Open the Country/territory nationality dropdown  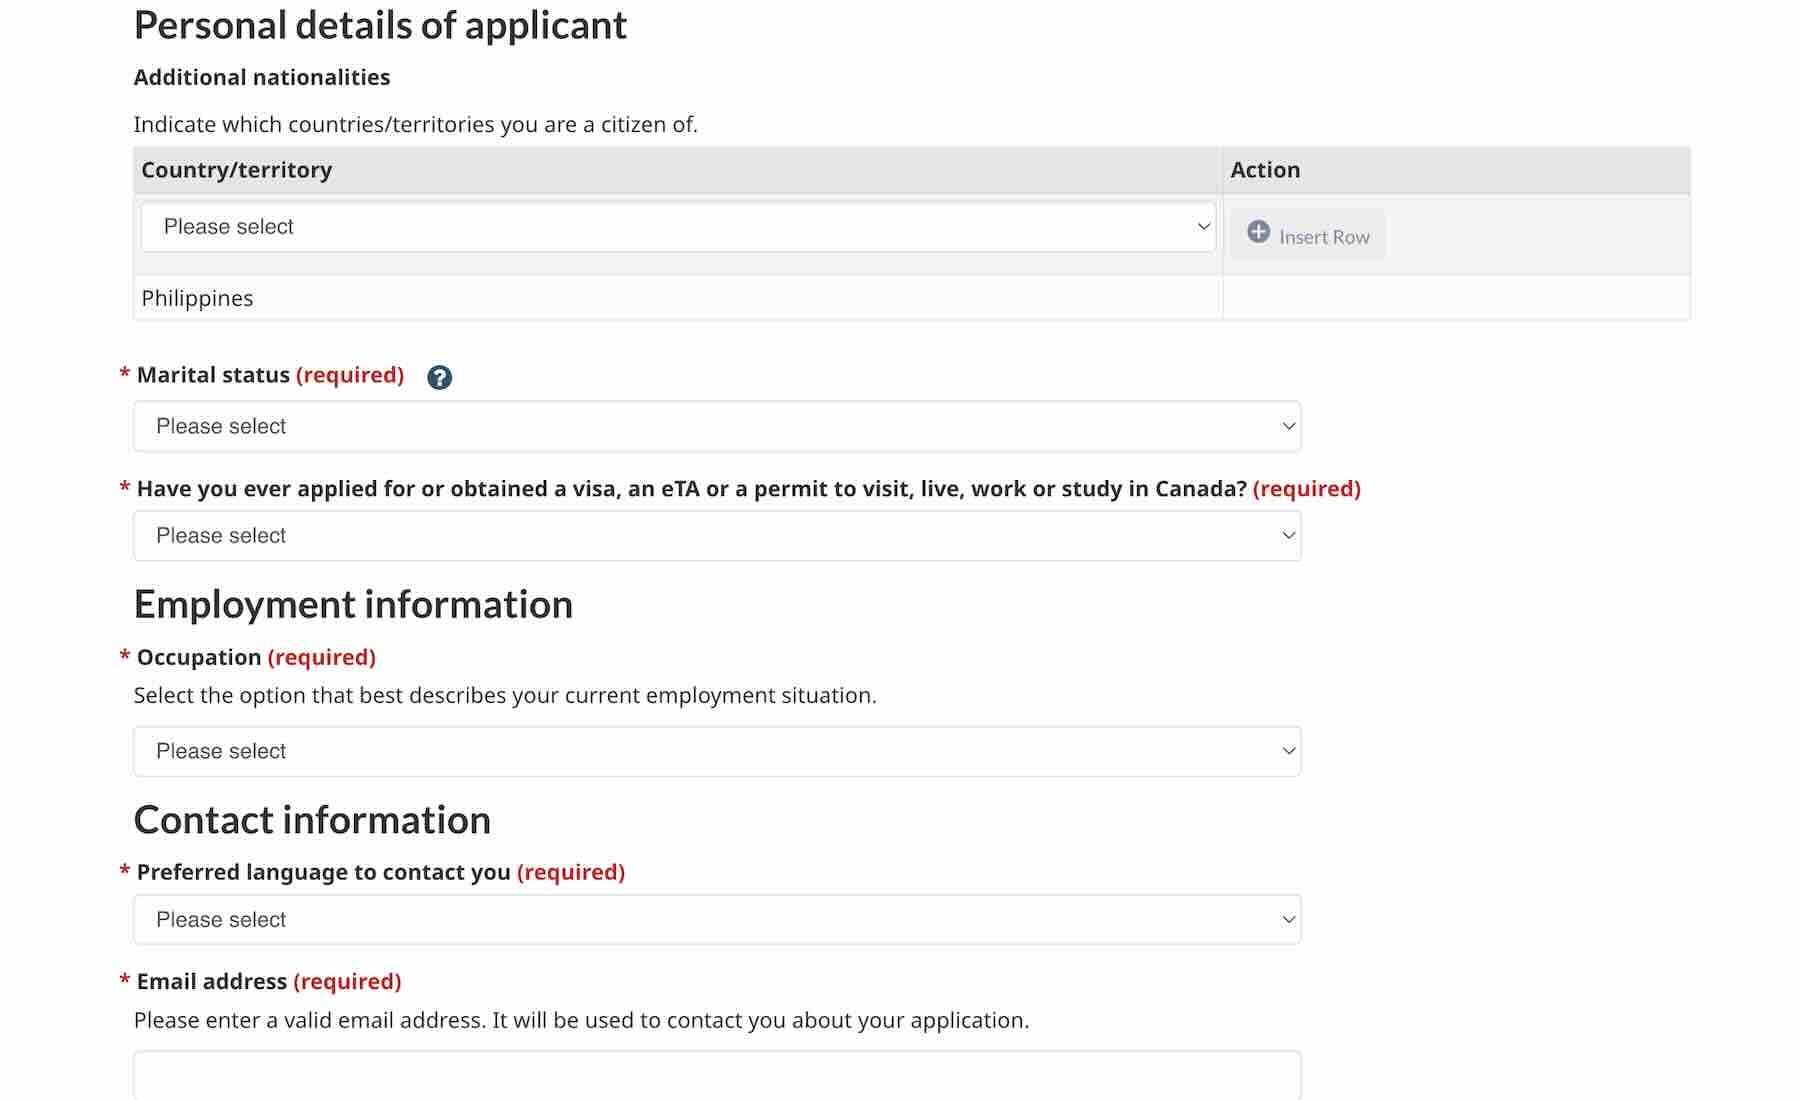tap(677, 227)
